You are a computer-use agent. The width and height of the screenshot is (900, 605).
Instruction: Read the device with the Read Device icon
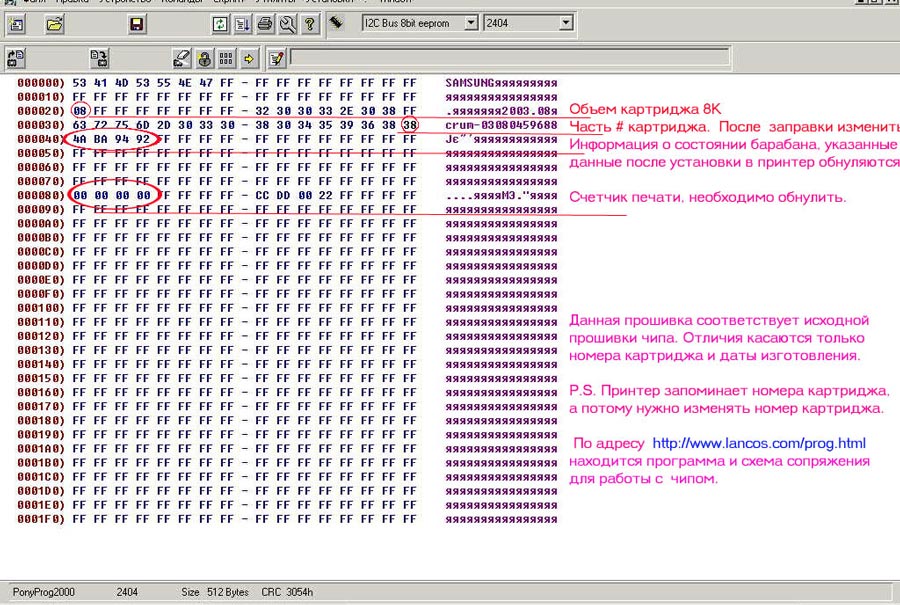point(15,58)
